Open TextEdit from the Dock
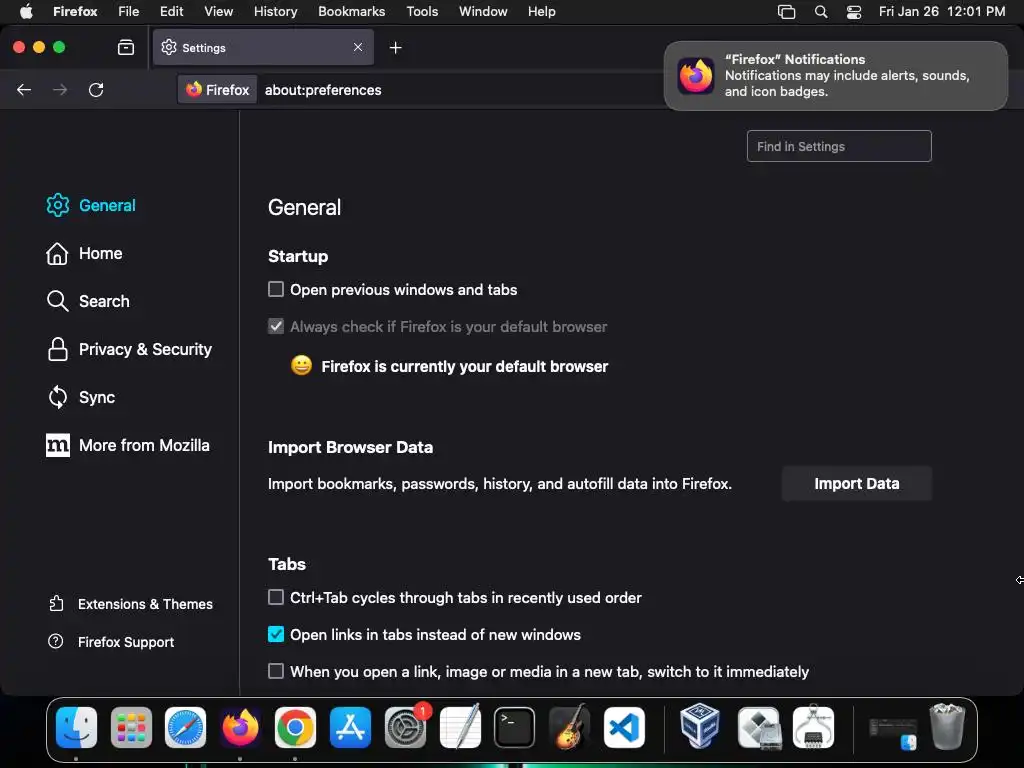Image resolution: width=1024 pixels, height=768 pixels. 460,727
